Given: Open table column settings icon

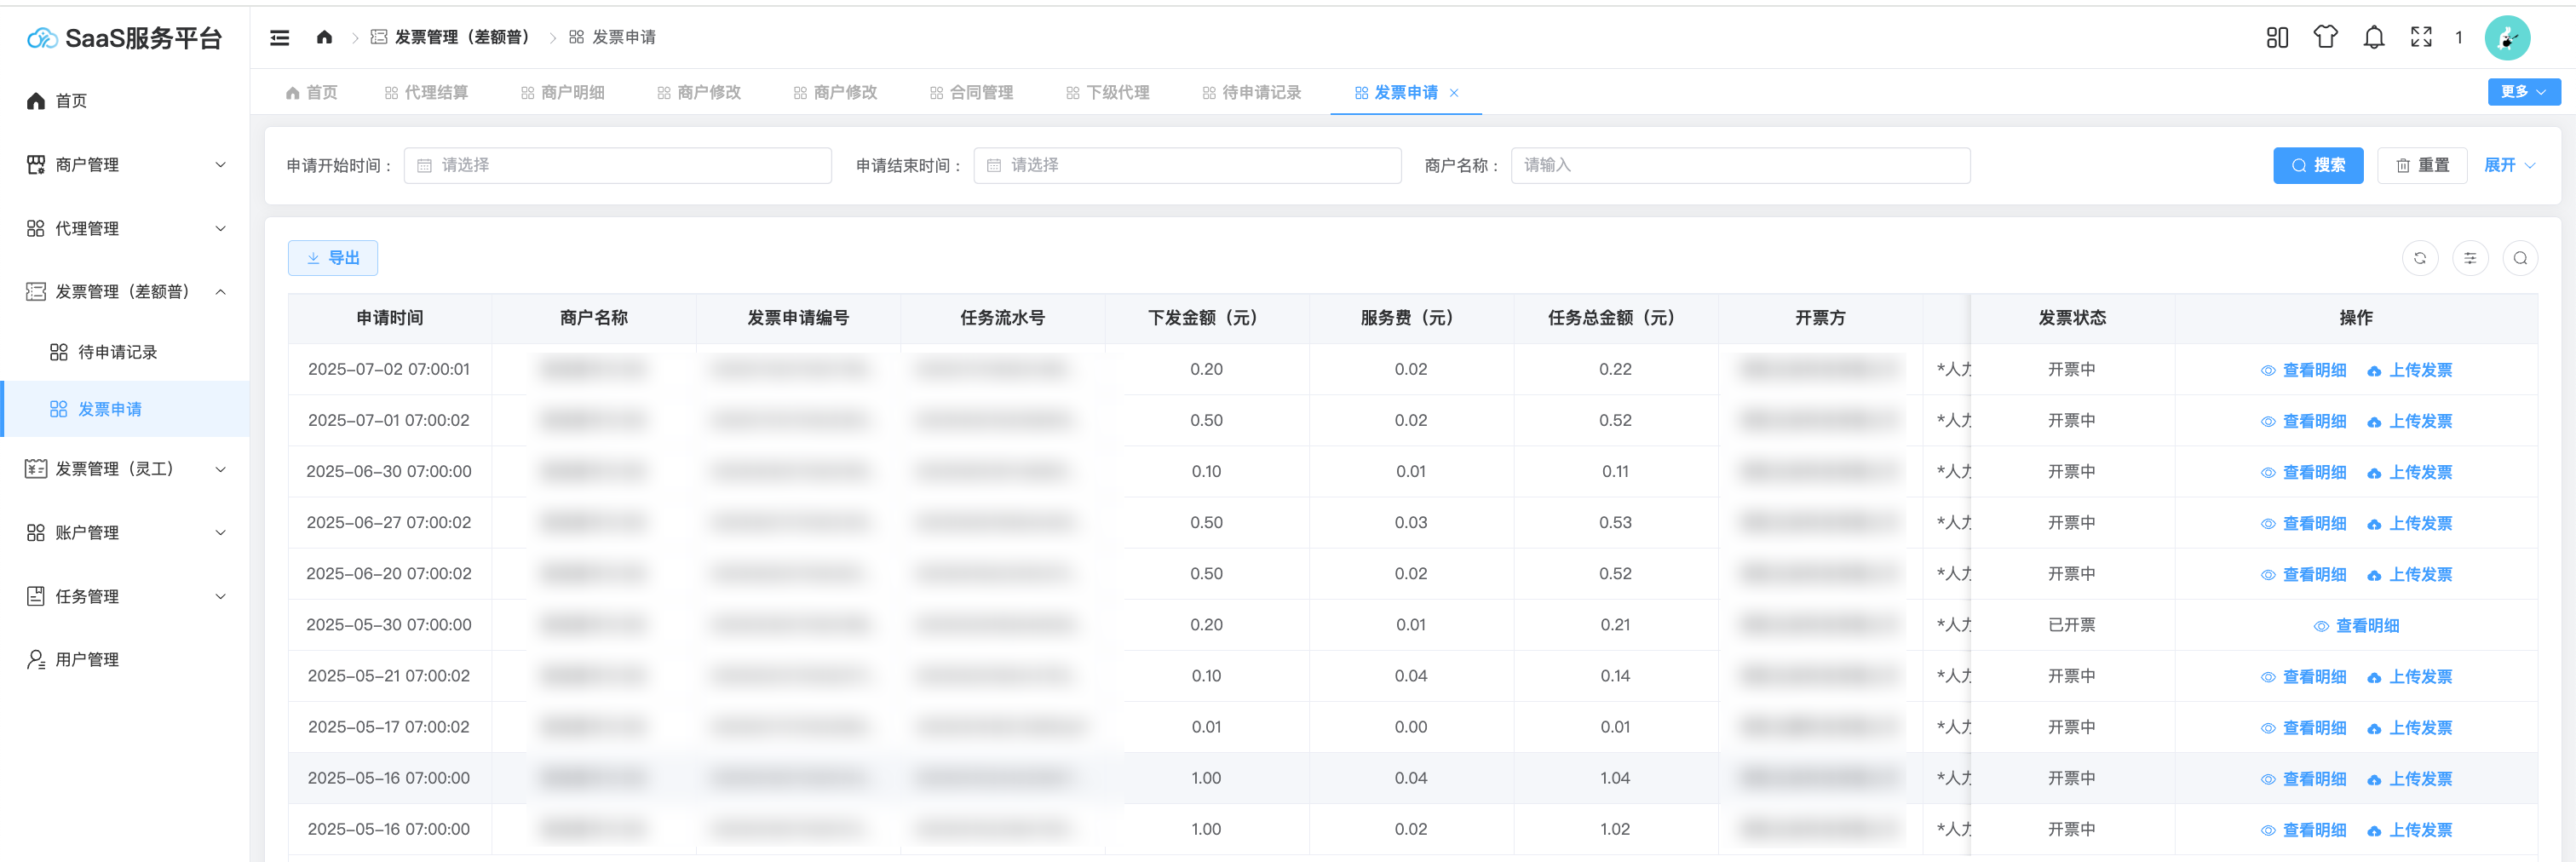Looking at the screenshot, I should coord(2470,258).
